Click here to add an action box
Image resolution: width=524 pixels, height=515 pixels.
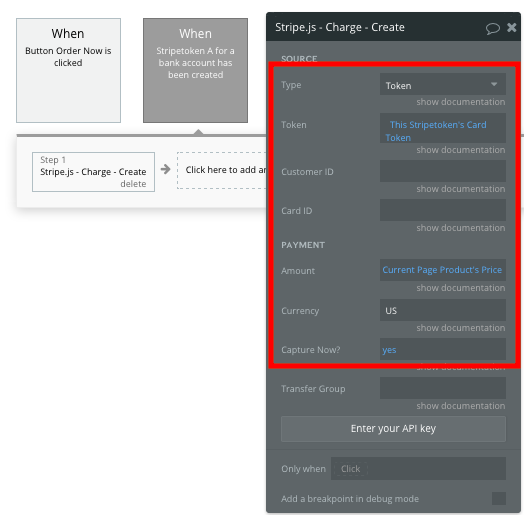tap(222, 170)
